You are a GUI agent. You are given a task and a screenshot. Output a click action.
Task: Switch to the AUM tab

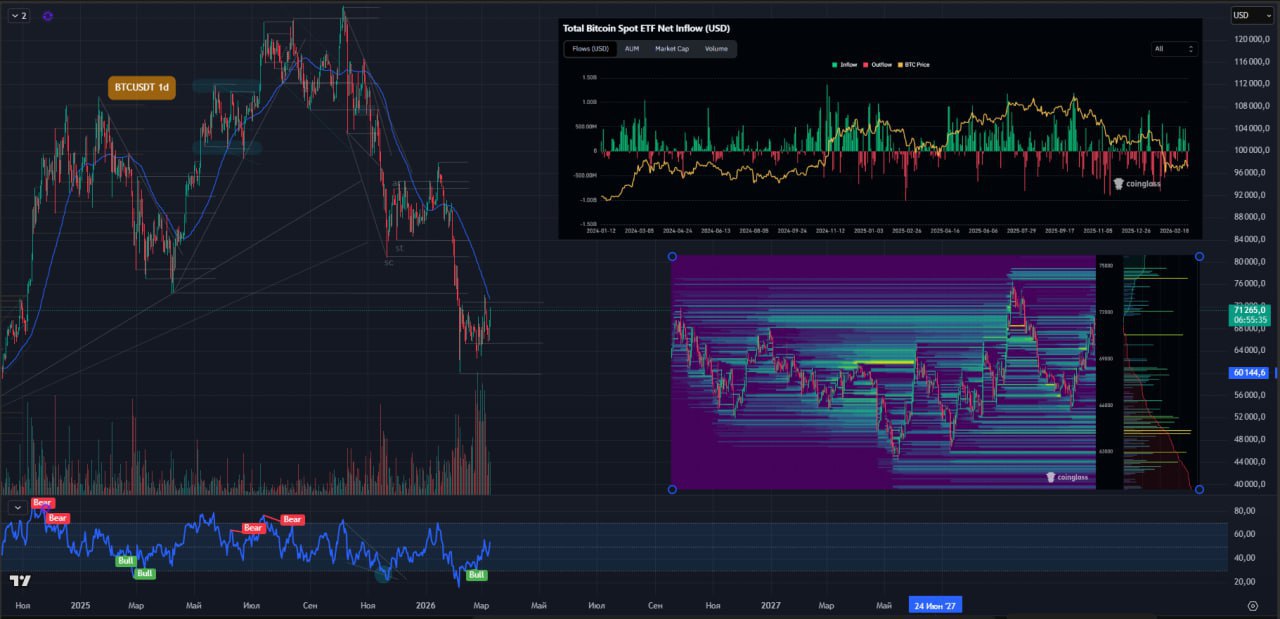click(632, 48)
